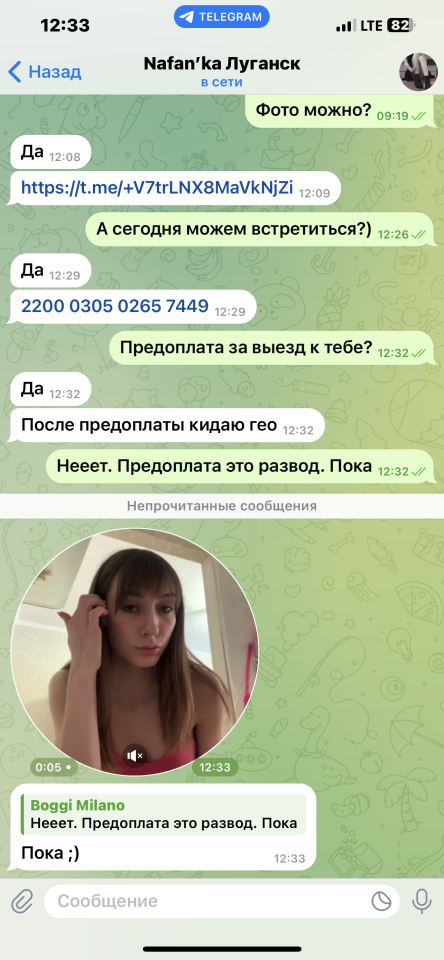Tap the Telegram pill in status bar
444x960 pixels.
(x=222, y=17)
